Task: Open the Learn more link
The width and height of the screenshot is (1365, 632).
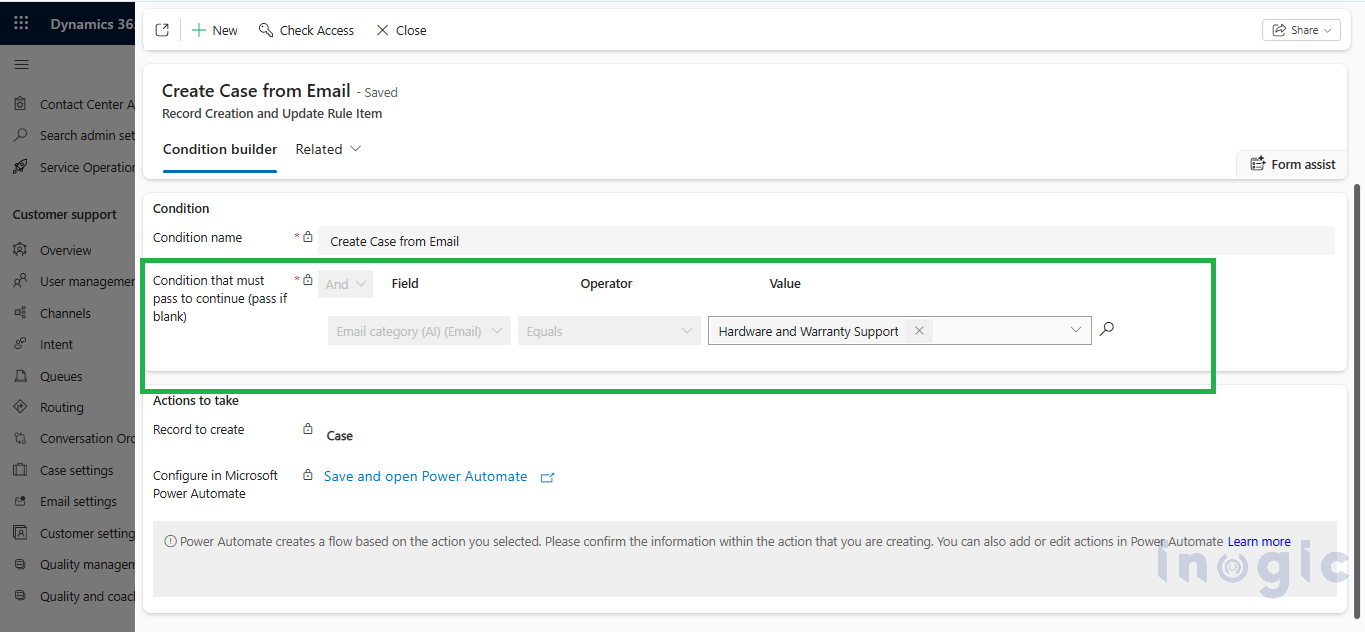Action: pos(1259,542)
